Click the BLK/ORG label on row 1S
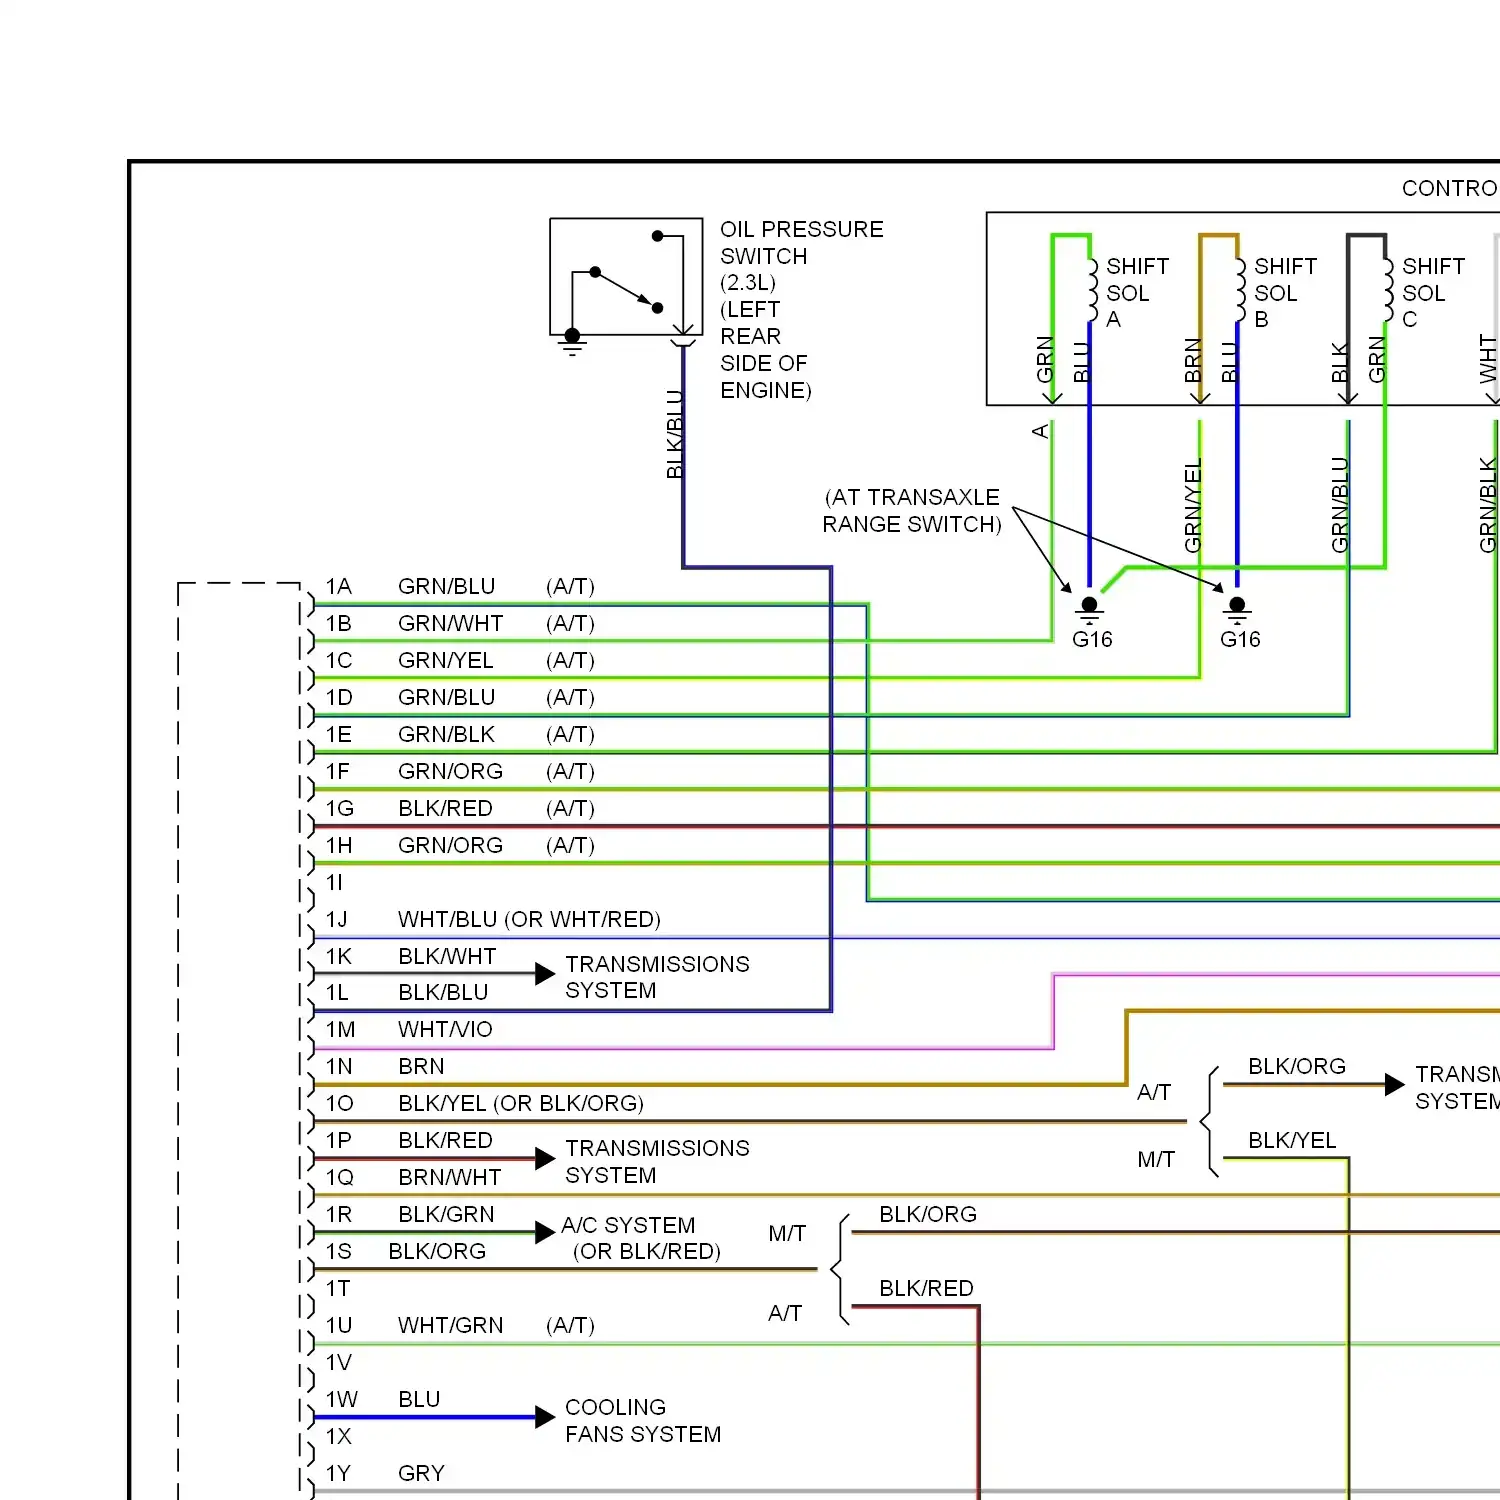 click(x=437, y=1252)
